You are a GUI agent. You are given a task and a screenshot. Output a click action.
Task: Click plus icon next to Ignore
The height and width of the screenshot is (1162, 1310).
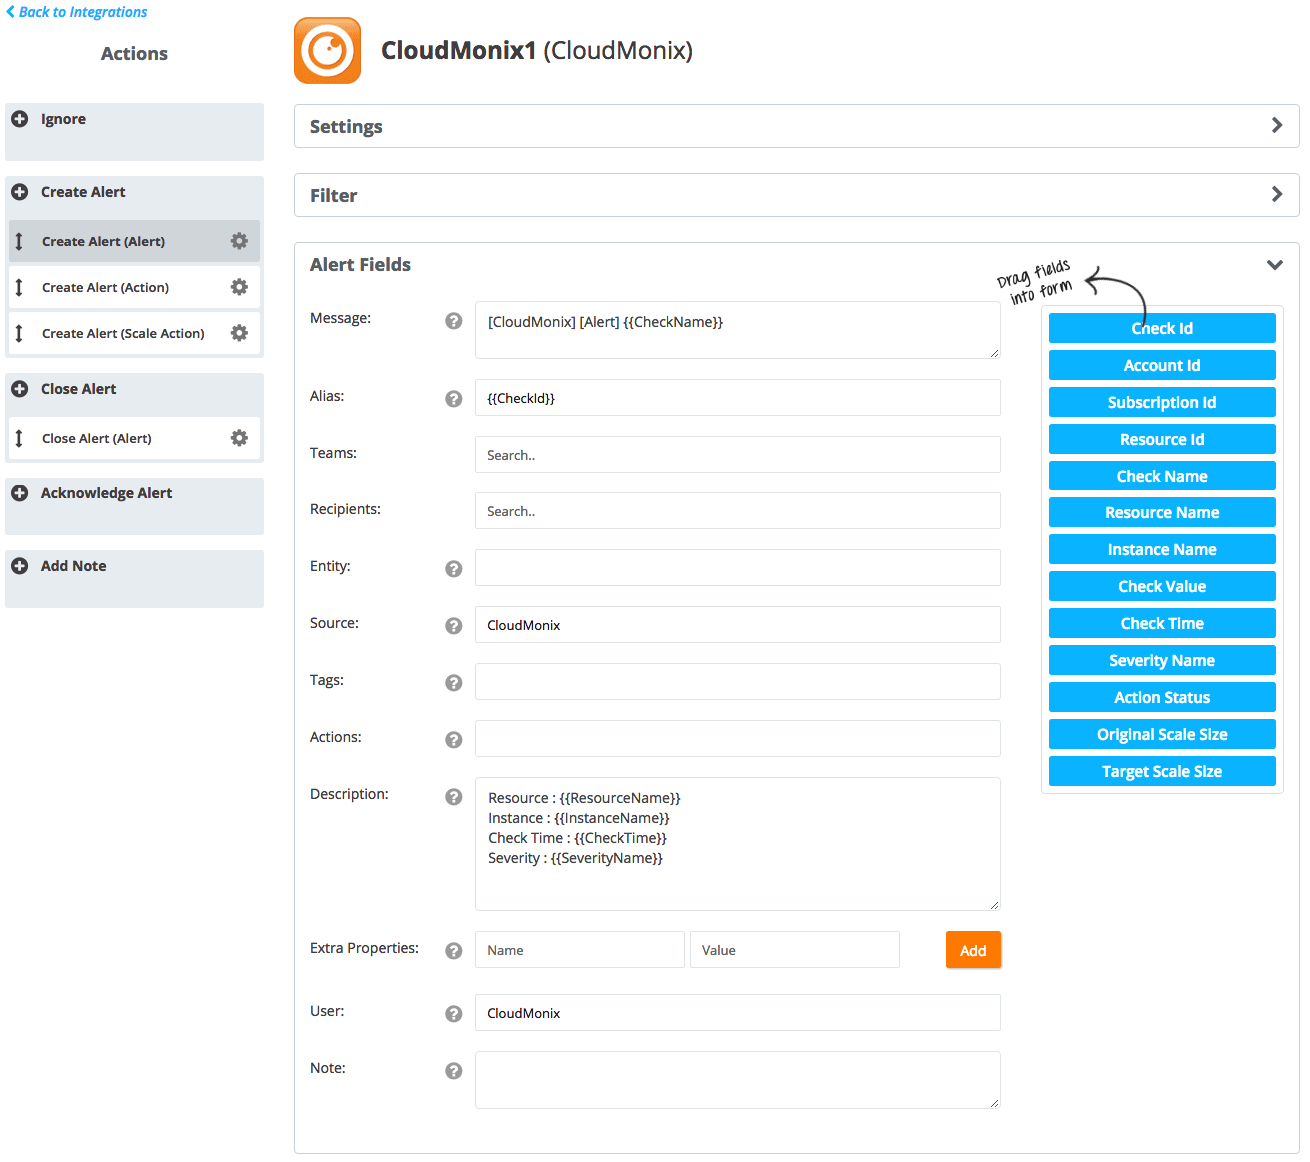click(x=19, y=119)
